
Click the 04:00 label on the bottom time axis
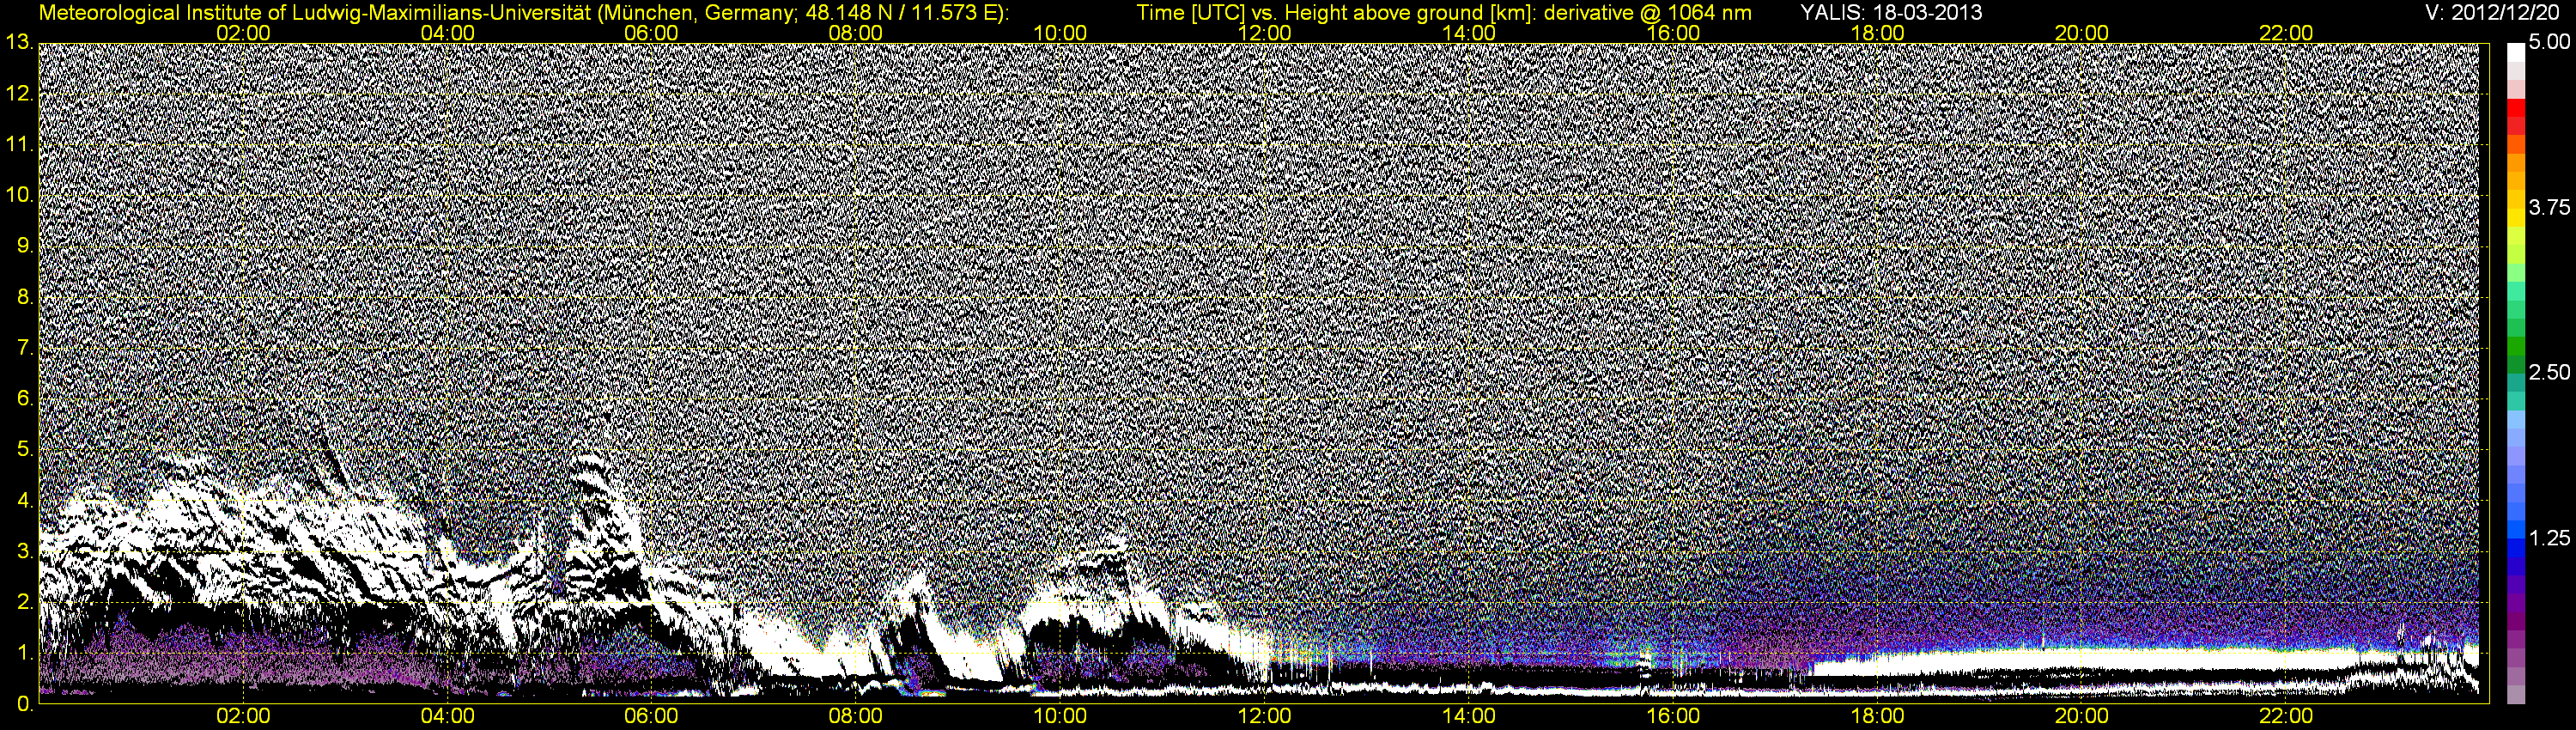(447, 716)
